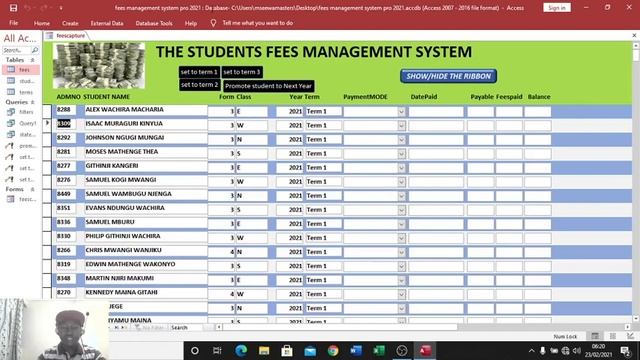Image resolution: width=640 pixels, height=360 pixels.
Task: Click Promote student to Next Year button
Action: coord(269,86)
